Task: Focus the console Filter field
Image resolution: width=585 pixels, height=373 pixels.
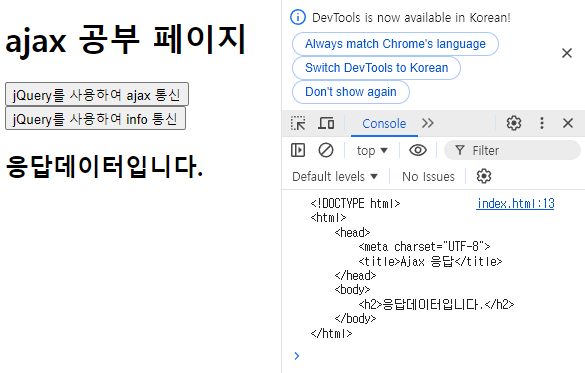Action: 512,150
